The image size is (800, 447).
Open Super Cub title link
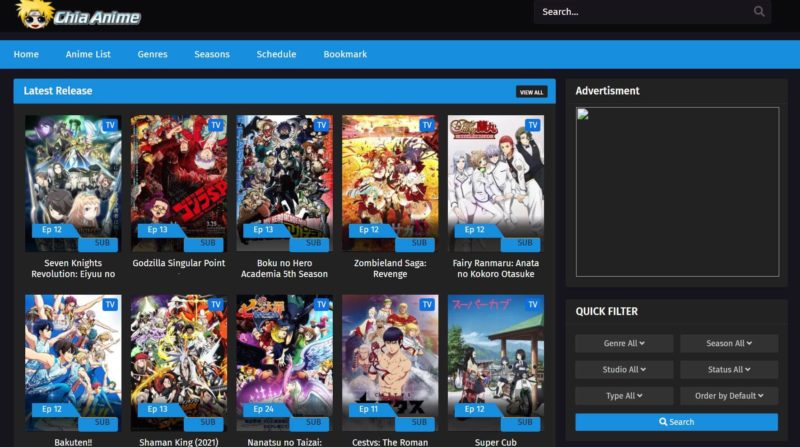tap(495, 442)
